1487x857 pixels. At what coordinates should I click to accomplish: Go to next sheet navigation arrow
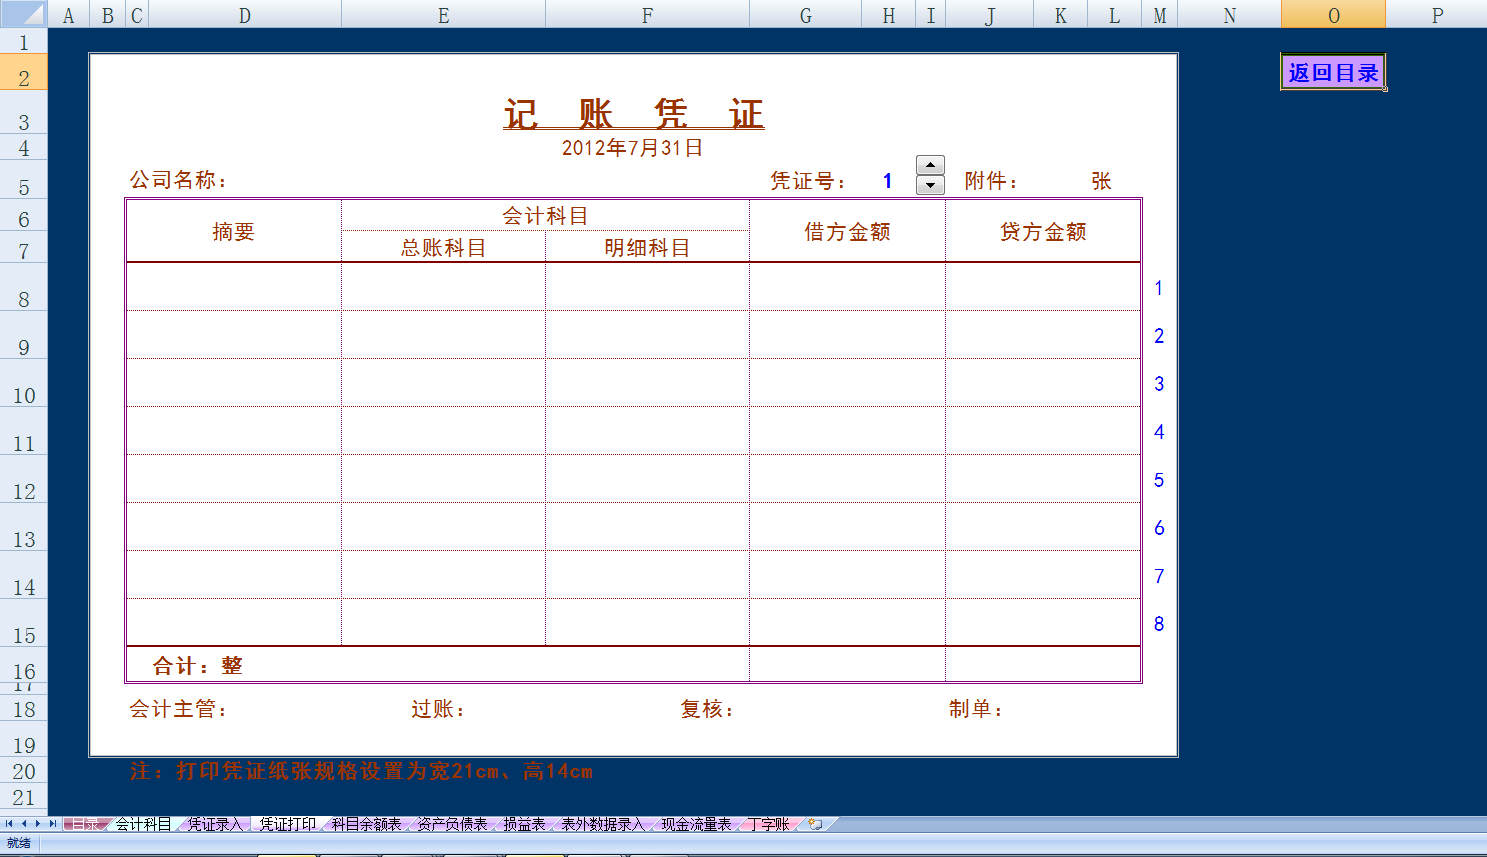point(38,824)
